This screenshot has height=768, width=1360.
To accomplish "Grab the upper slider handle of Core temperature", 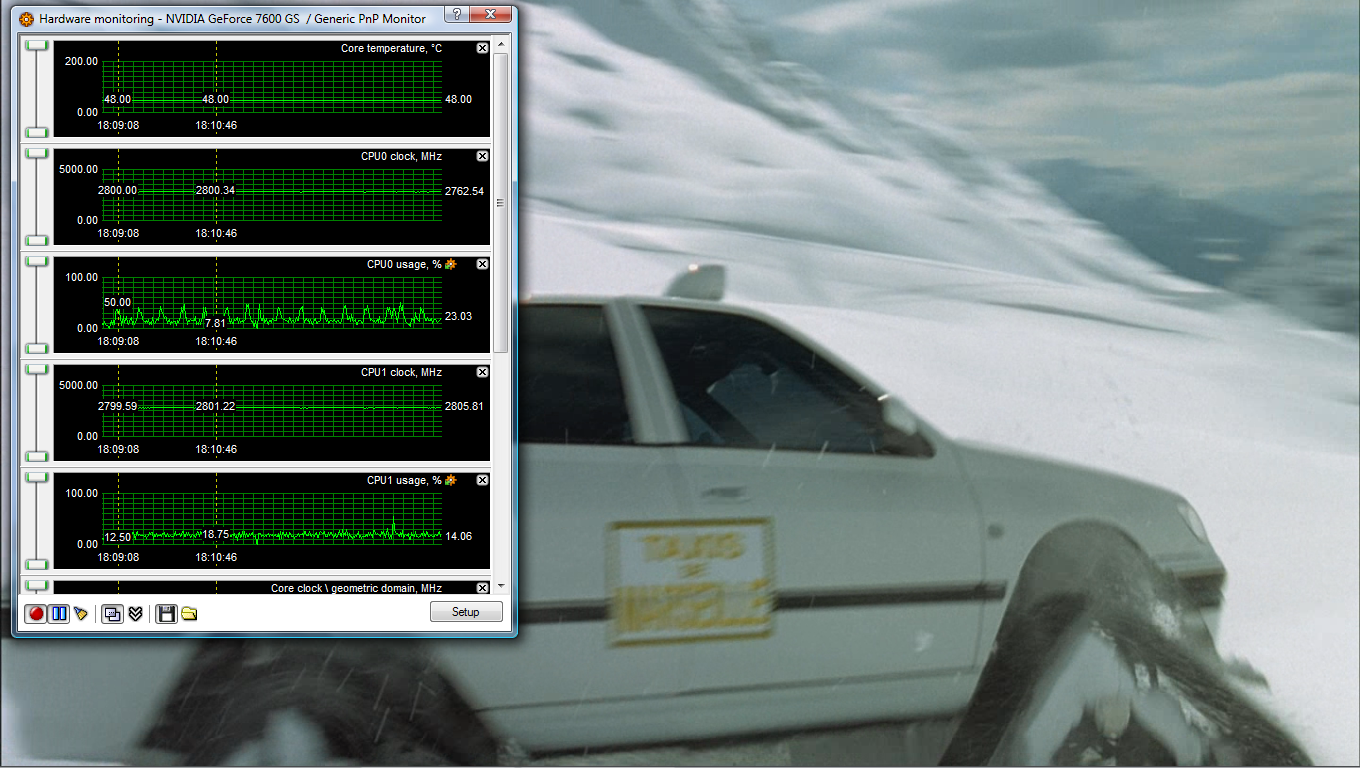I will 37,45.
